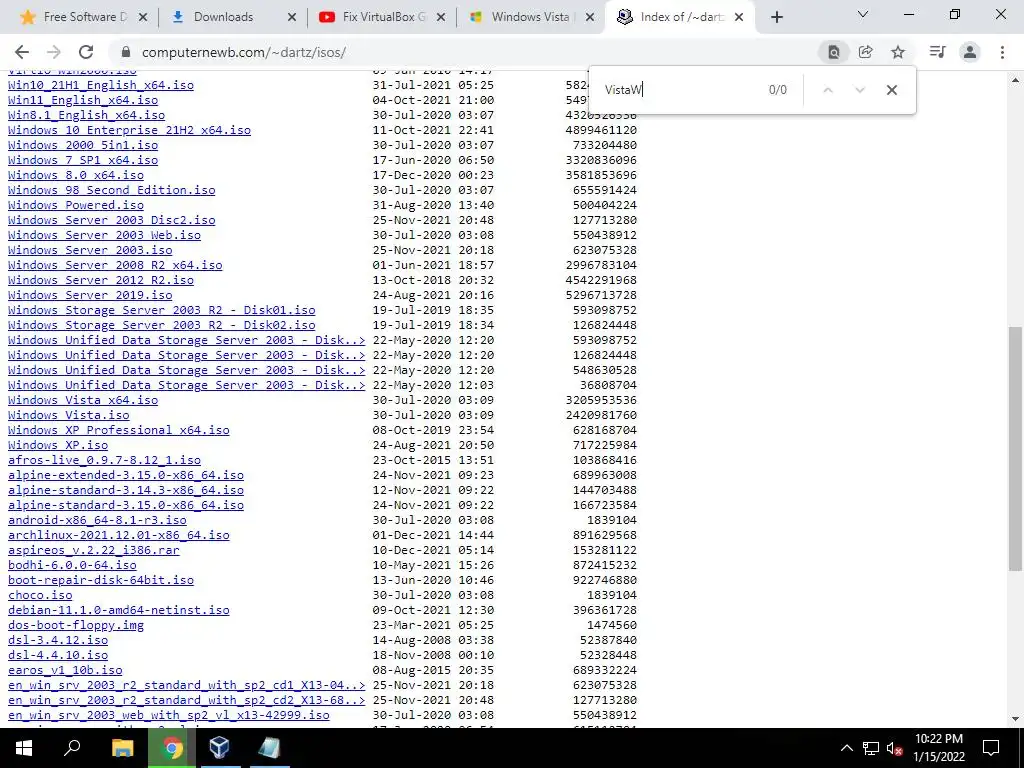Click the scrollbar down arrow
Screen dimensions: 1024x768
click(x=1015, y=718)
